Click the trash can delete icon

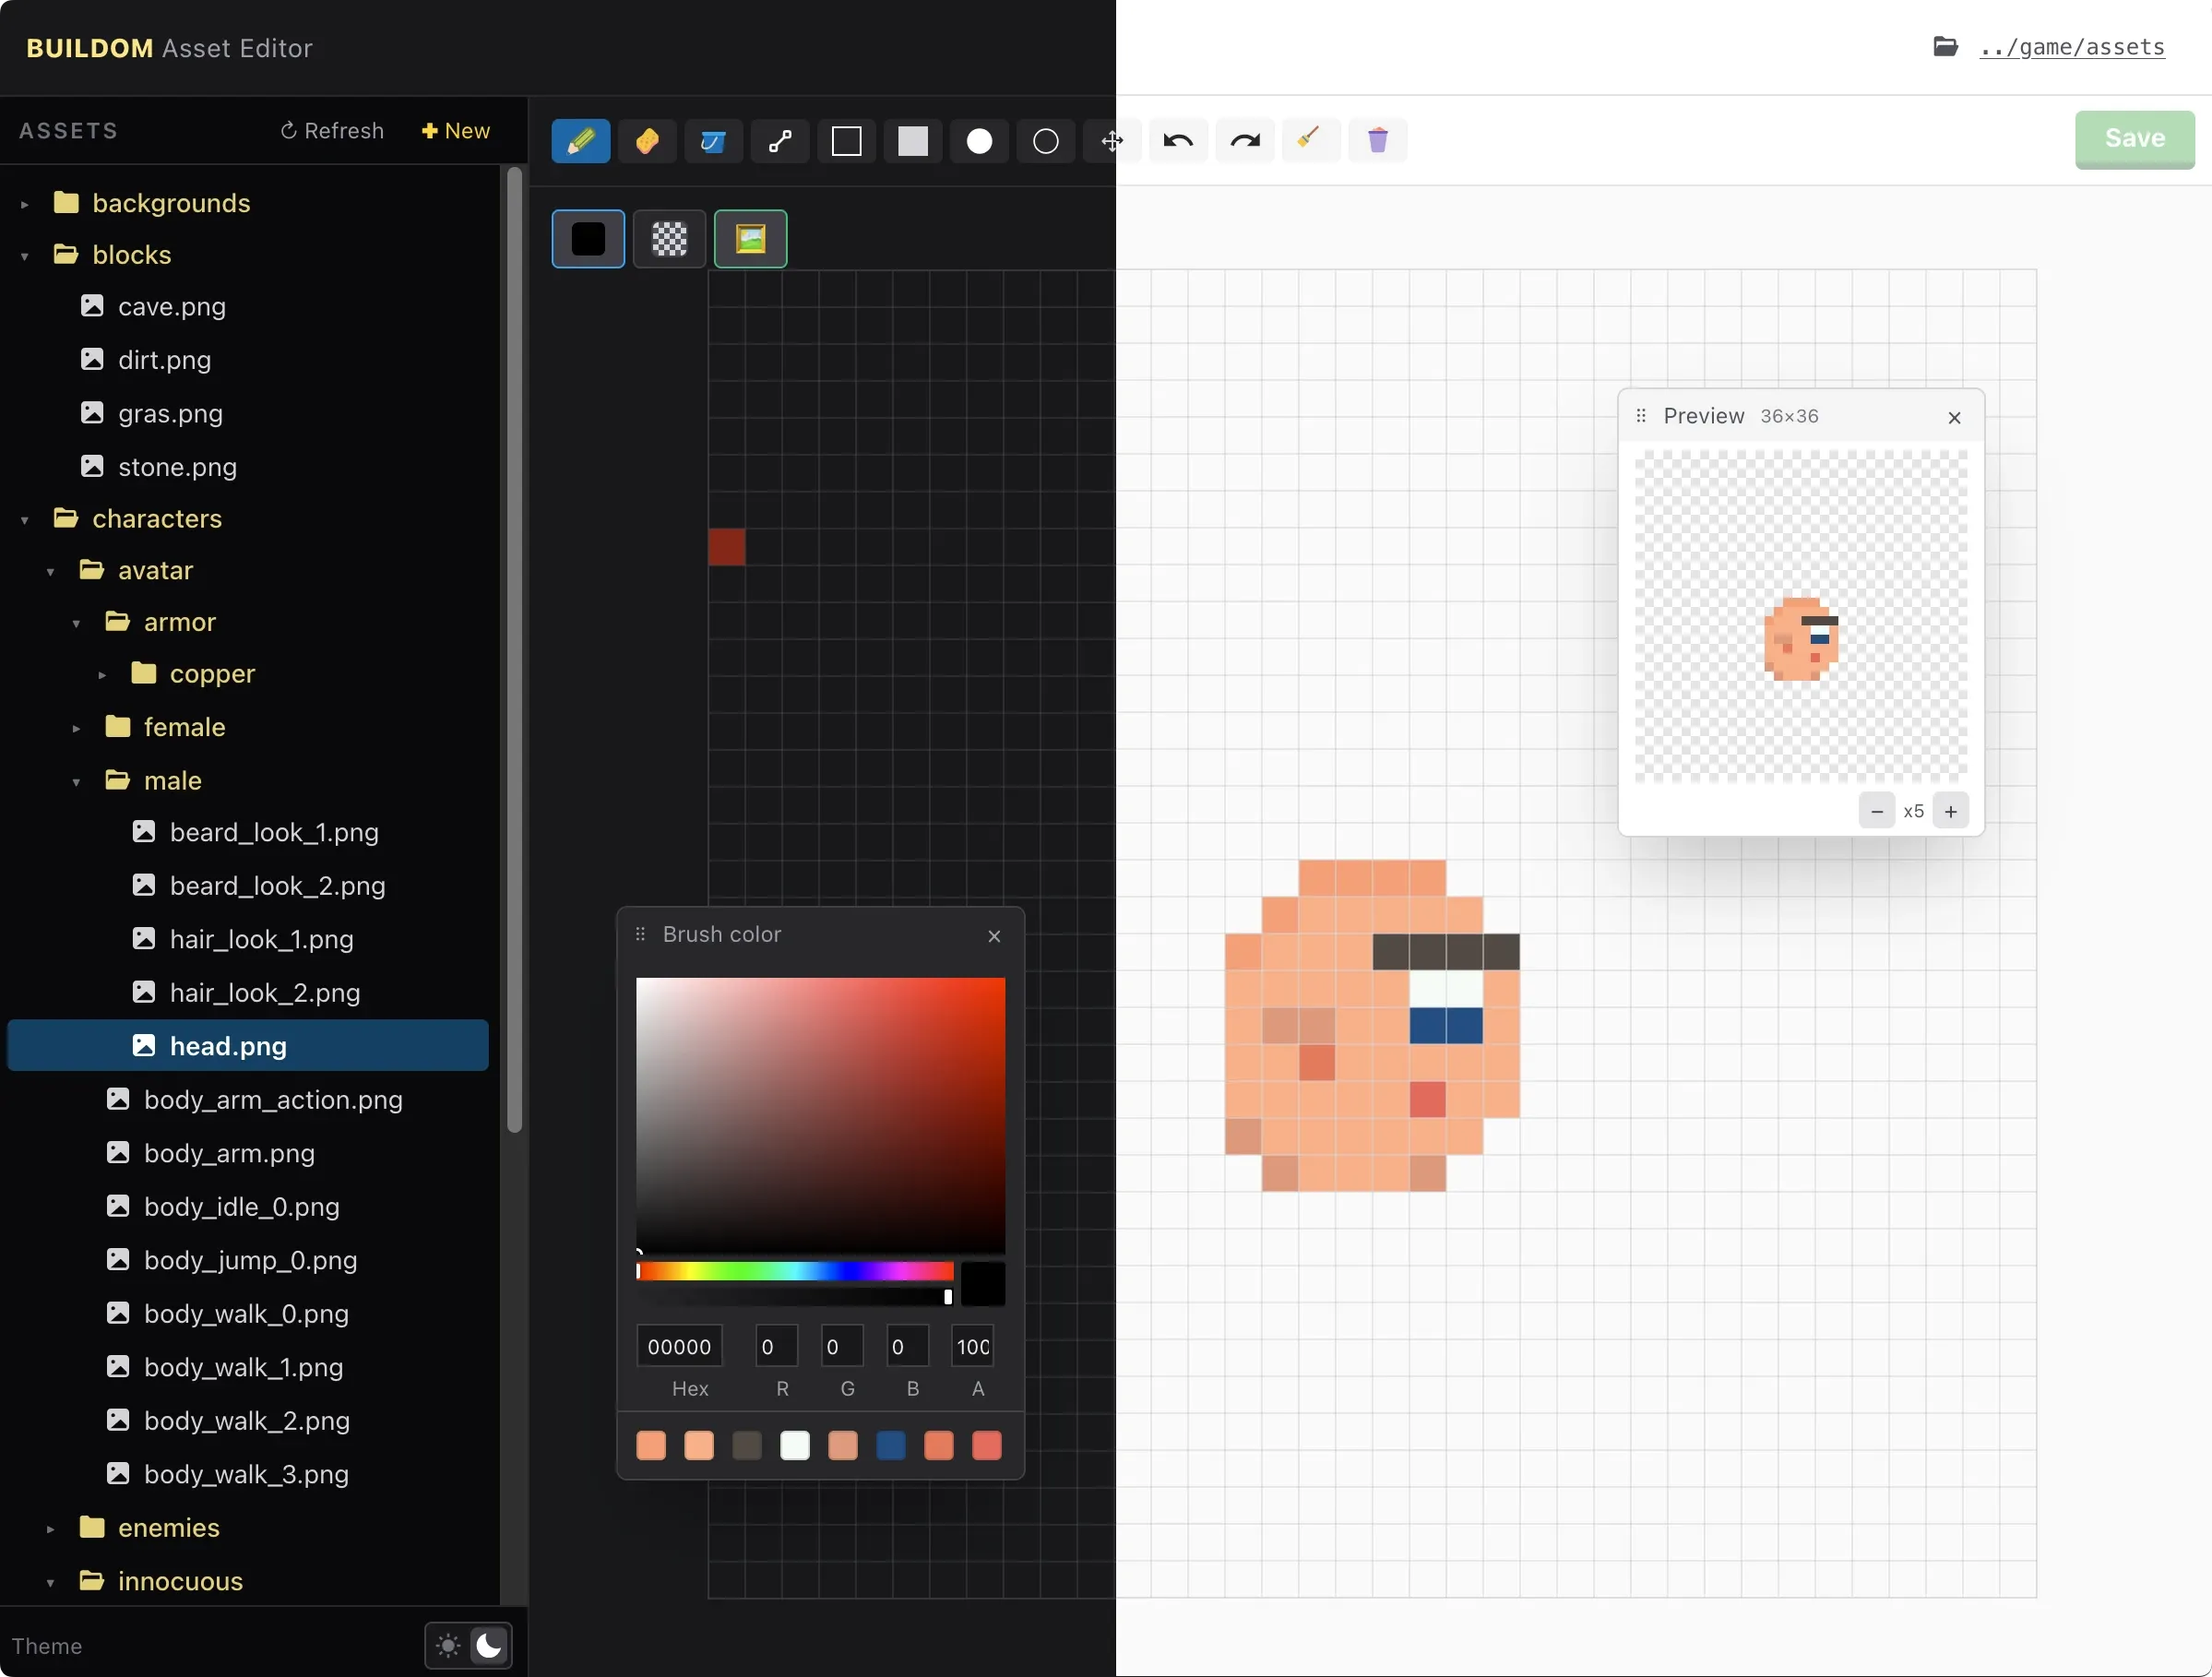[1378, 141]
